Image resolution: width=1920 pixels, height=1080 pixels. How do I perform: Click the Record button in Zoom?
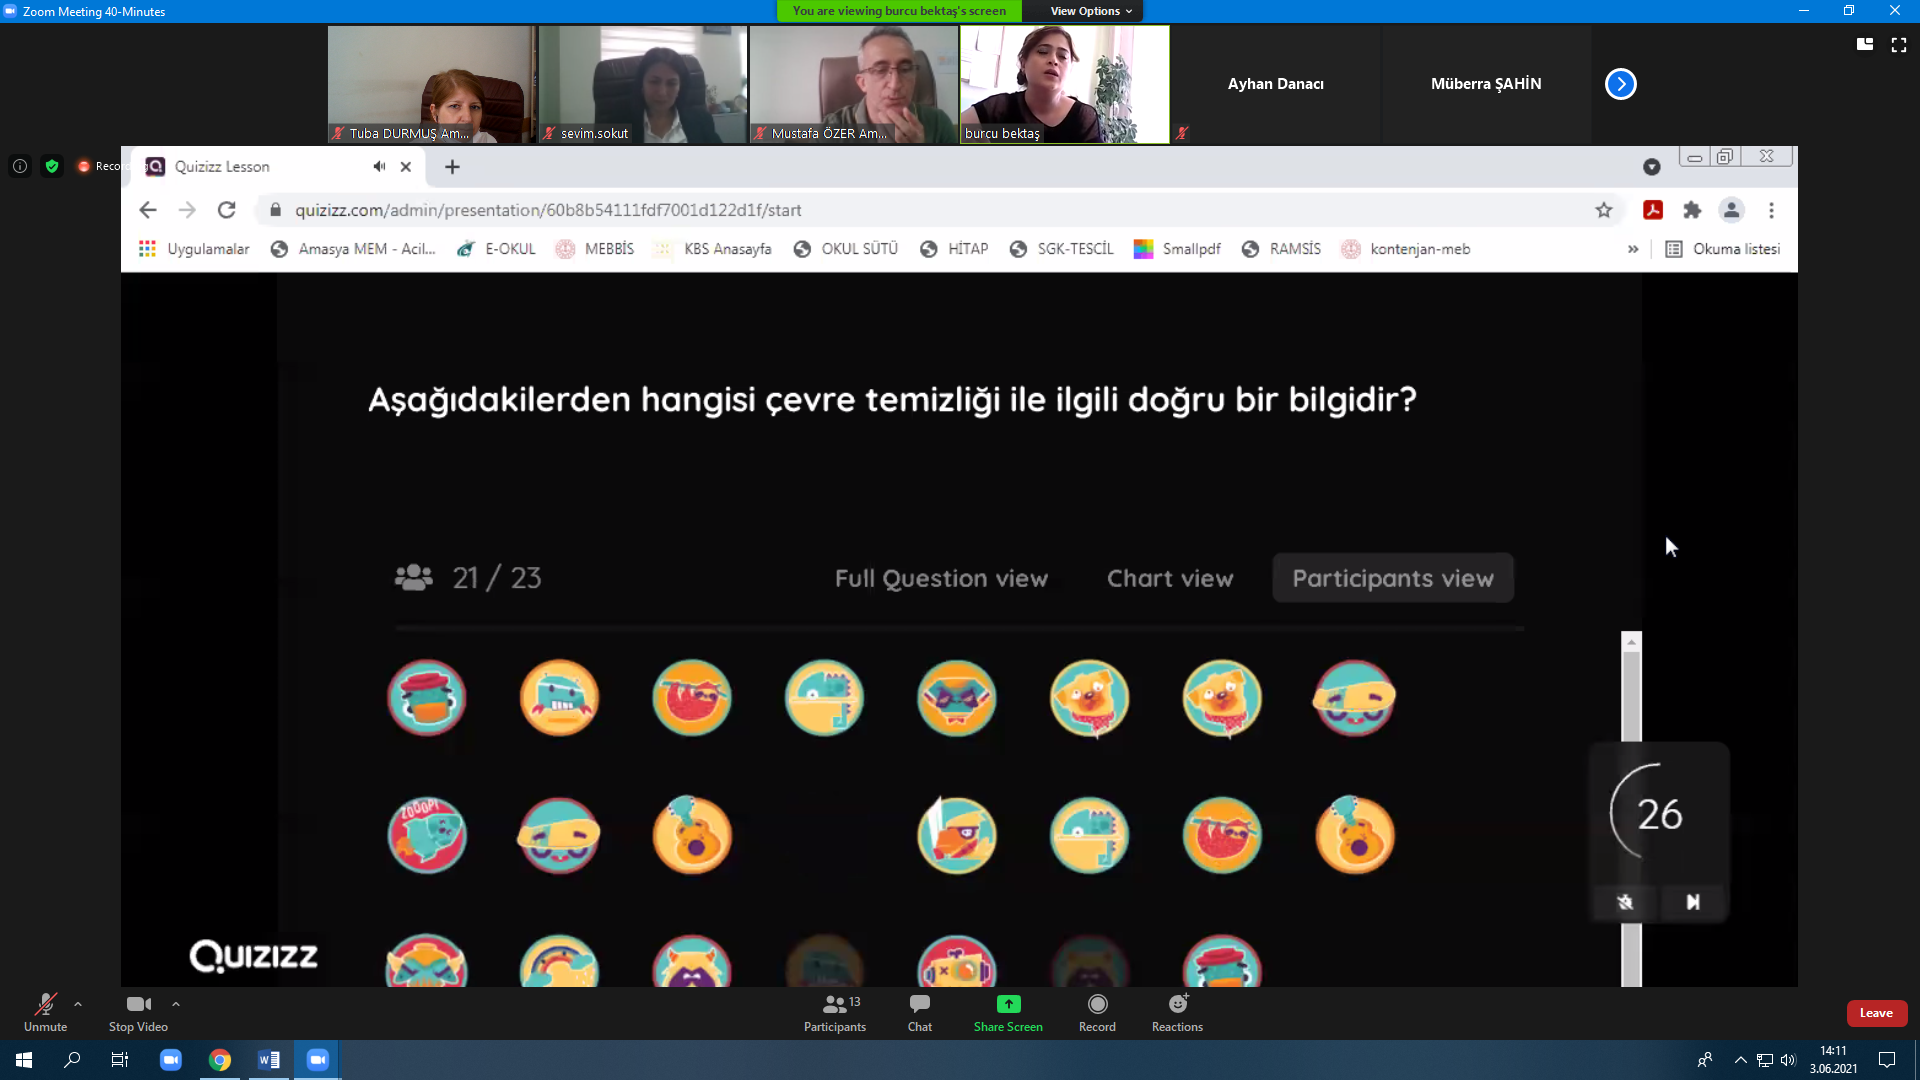click(1097, 1013)
